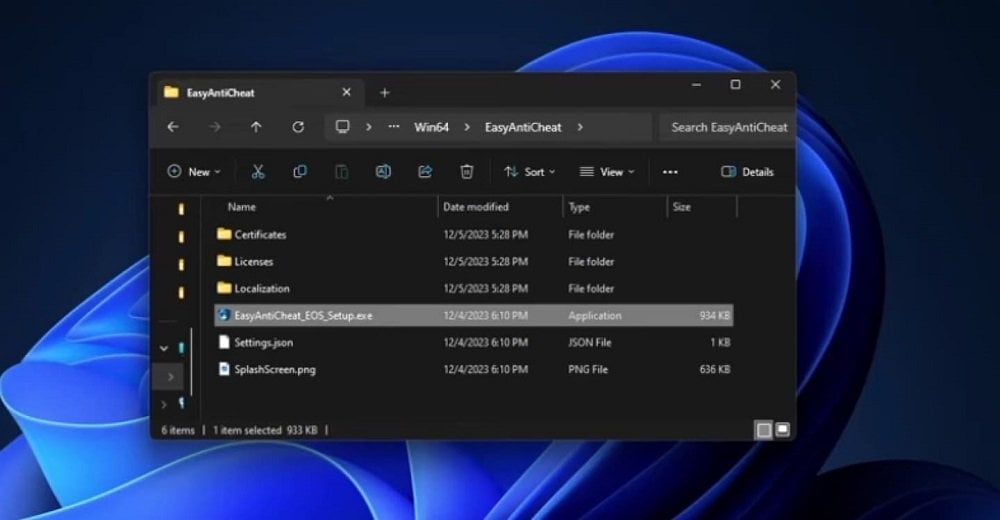1000x520 pixels.
Task: Expand the highlighted navigation pane chevron
Action: tap(170, 377)
